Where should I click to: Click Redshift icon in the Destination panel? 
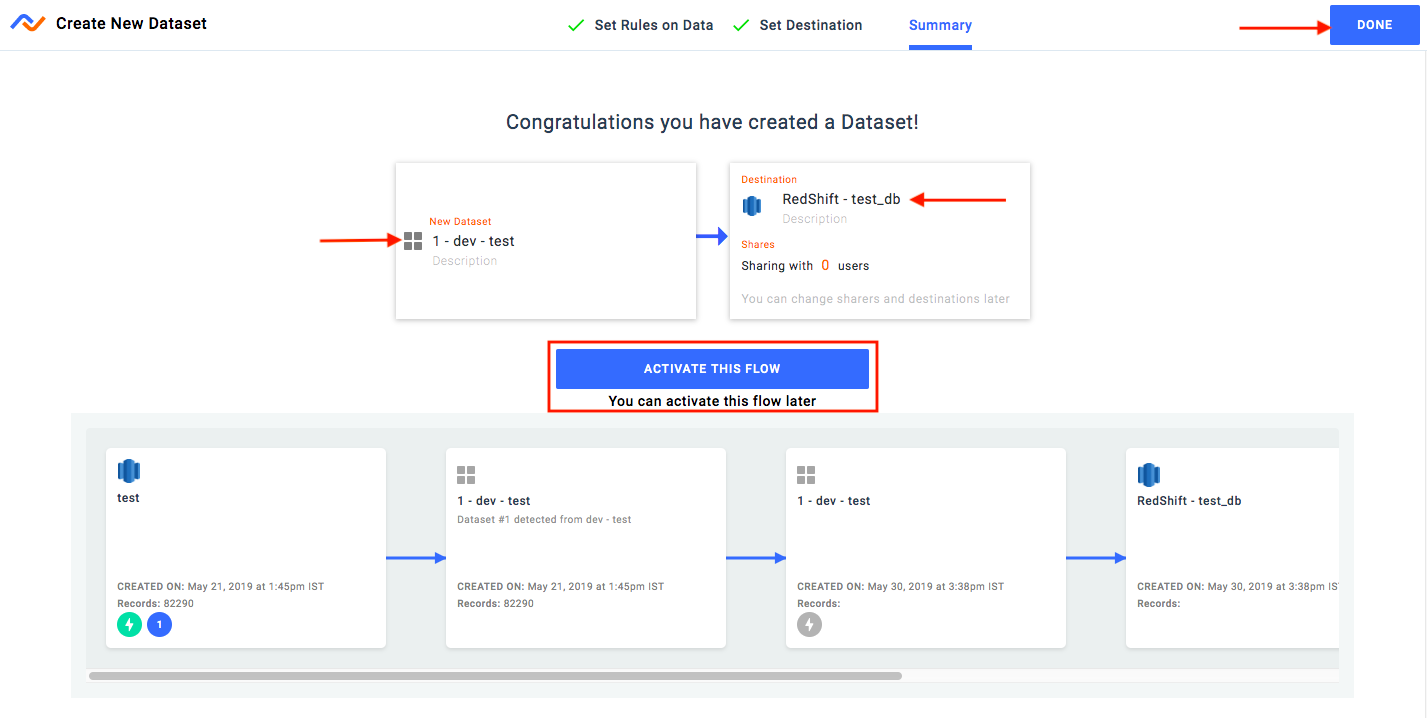pos(752,205)
